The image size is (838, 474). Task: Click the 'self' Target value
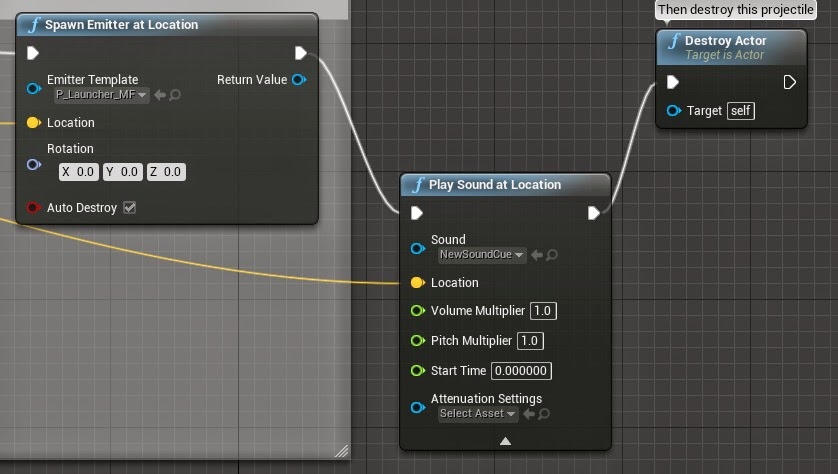[741, 111]
